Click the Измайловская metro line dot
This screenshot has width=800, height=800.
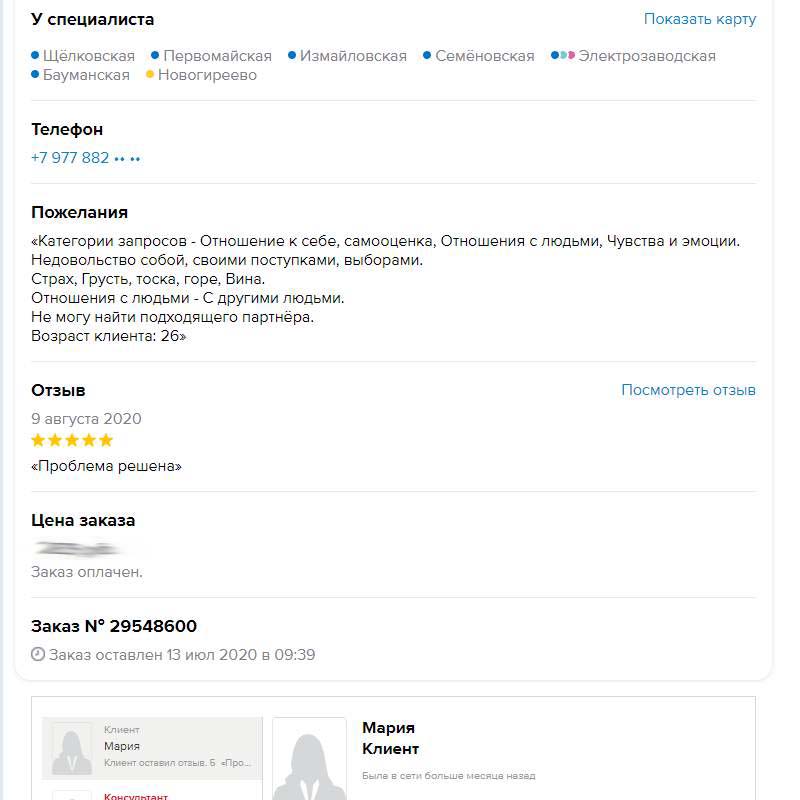tap(292, 56)
